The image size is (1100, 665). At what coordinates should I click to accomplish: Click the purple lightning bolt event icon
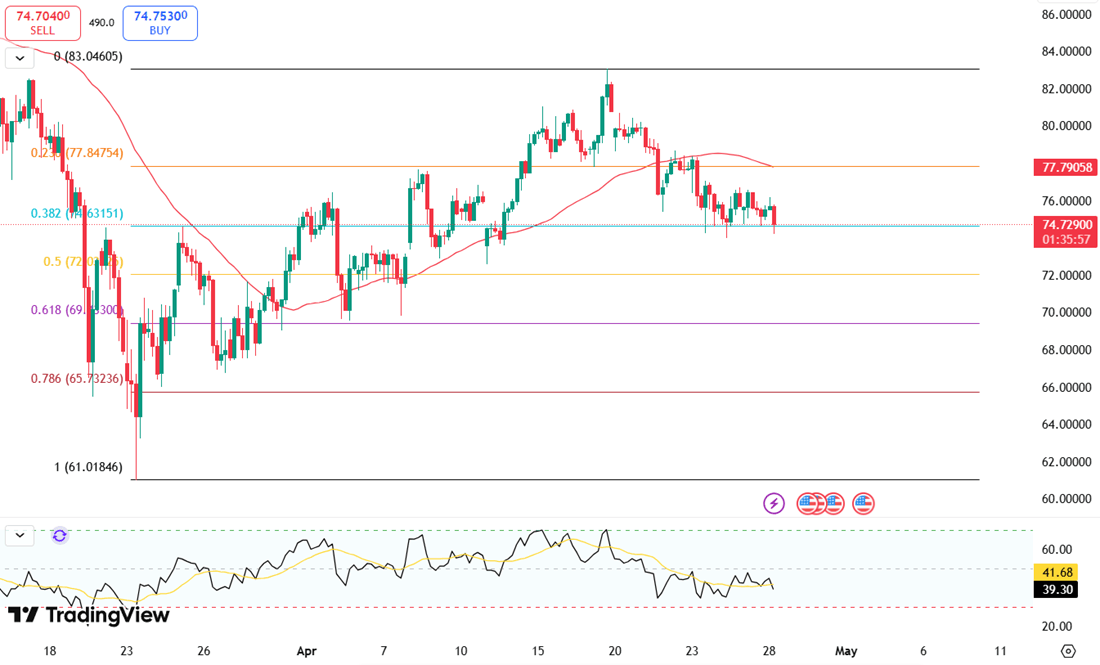tap(773, 503)
